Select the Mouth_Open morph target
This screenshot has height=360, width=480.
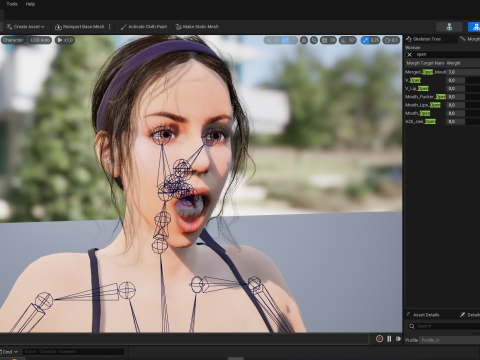pos(417,113)
